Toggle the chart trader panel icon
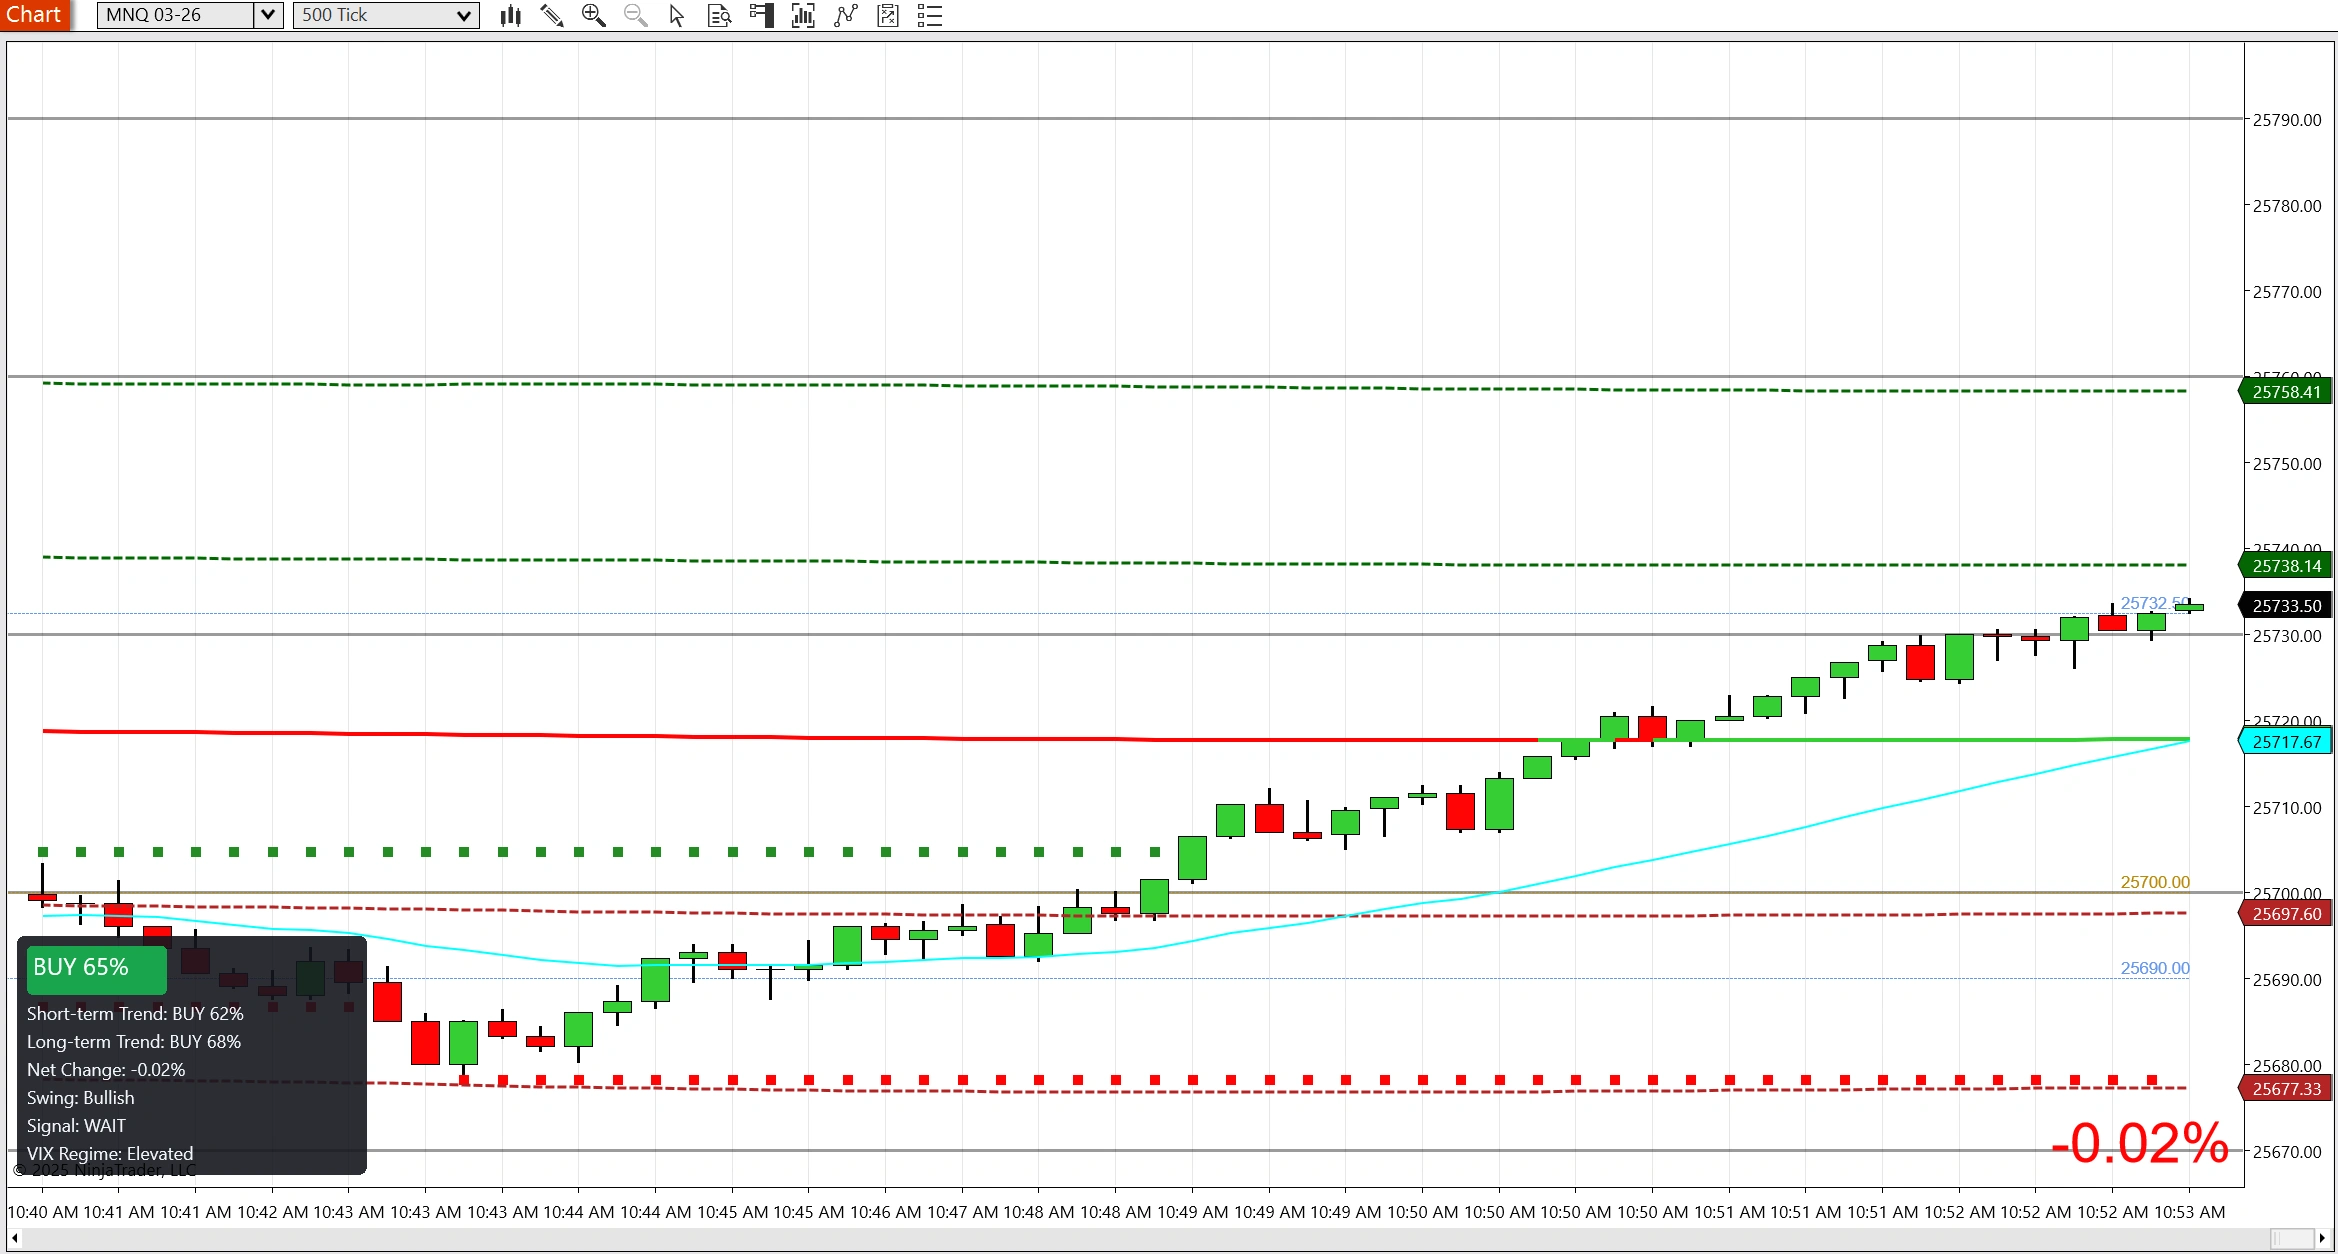Image resolution: width=2338 pixels, height=1254 pixels. coord(762,15)
